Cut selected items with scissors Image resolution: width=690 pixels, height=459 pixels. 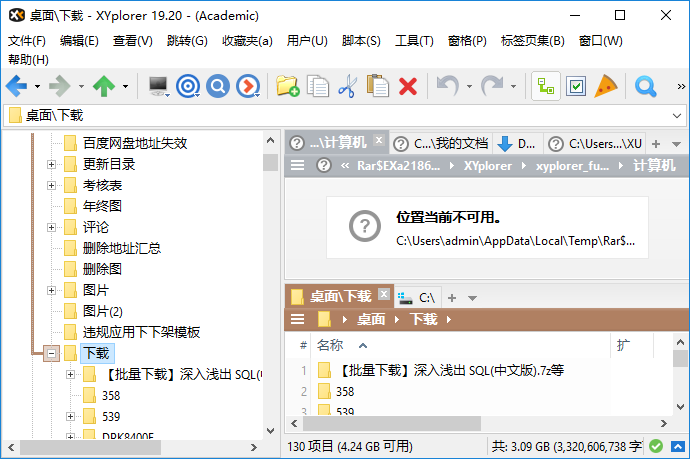348,86
